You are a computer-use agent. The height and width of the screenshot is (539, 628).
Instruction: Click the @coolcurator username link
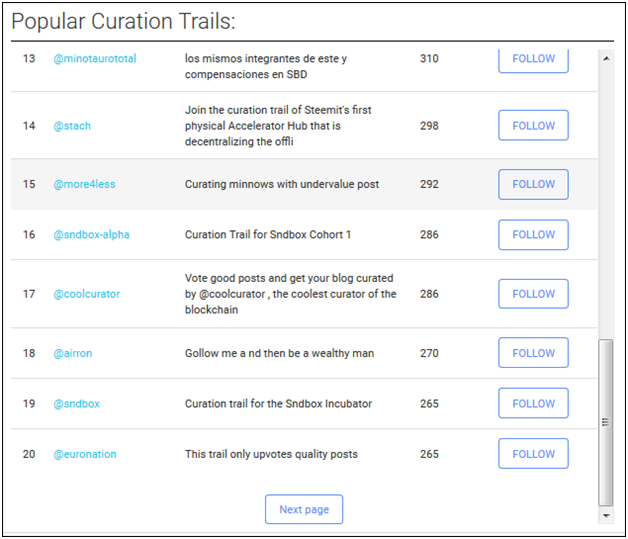(86, 294)
